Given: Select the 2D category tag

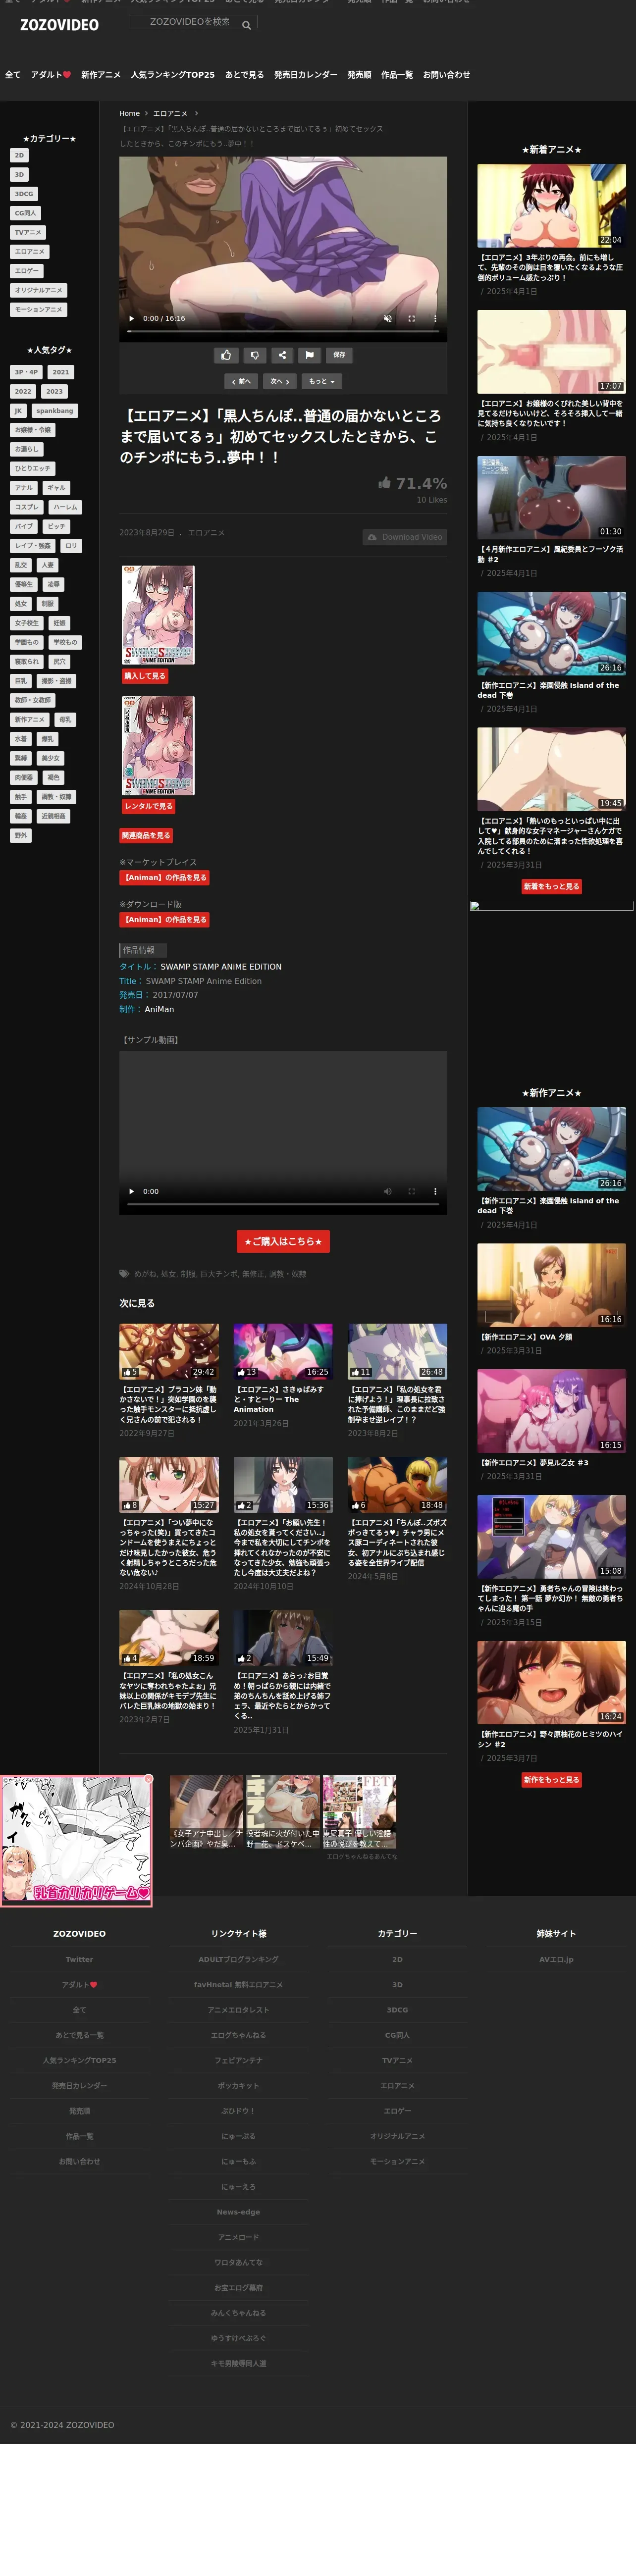Looking at the screenshot, I should (19, 155).
